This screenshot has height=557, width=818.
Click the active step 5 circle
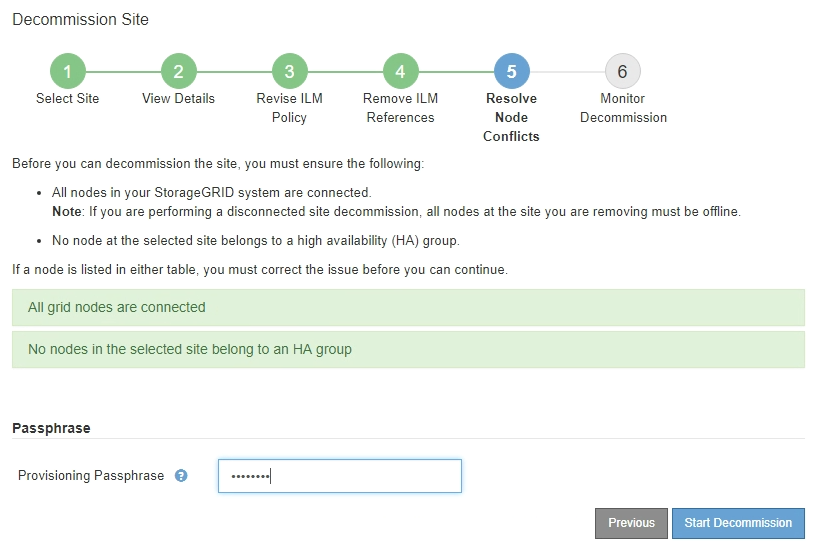pos(512,72)
